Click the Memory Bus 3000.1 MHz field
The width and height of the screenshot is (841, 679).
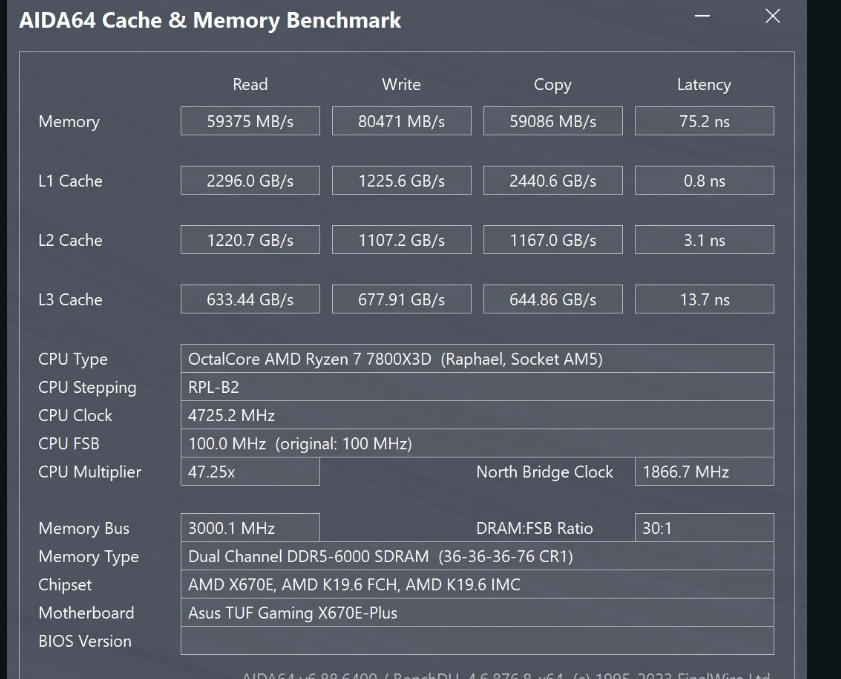pos(250,528)
